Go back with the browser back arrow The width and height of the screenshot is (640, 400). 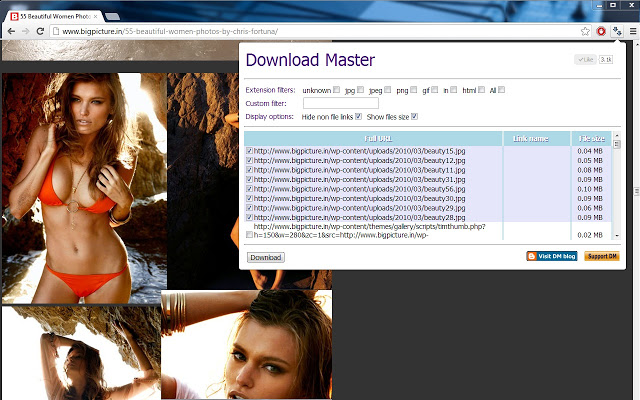(11, 31)
